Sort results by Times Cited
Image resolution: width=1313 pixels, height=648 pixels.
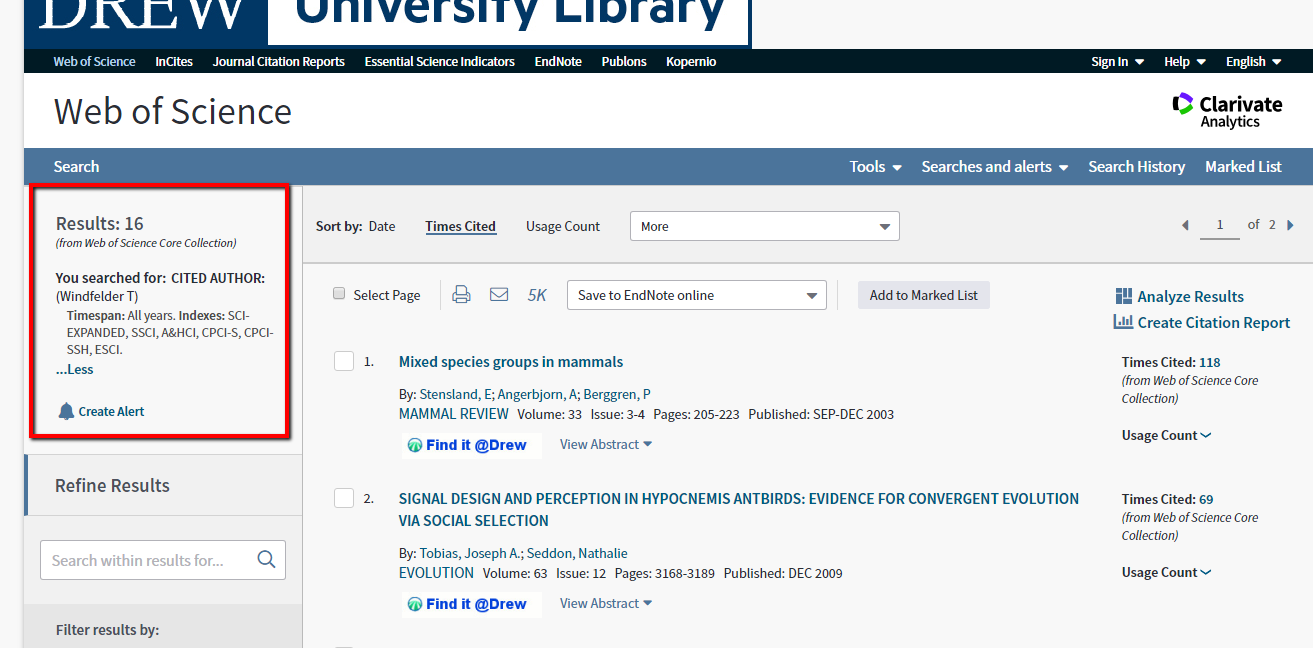[x=460, y=226]
